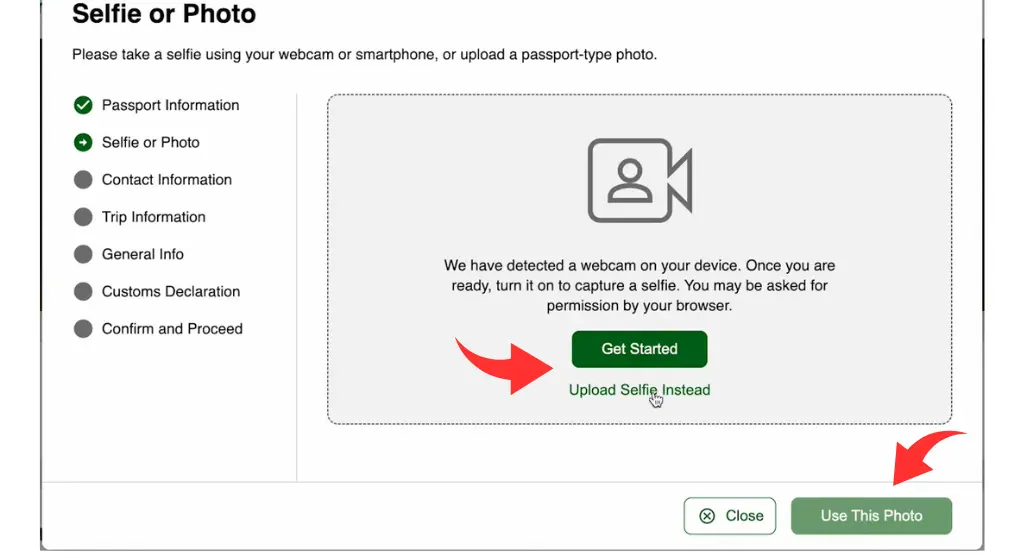Click the gray circle next to Customs Declaration

(83, 291)
